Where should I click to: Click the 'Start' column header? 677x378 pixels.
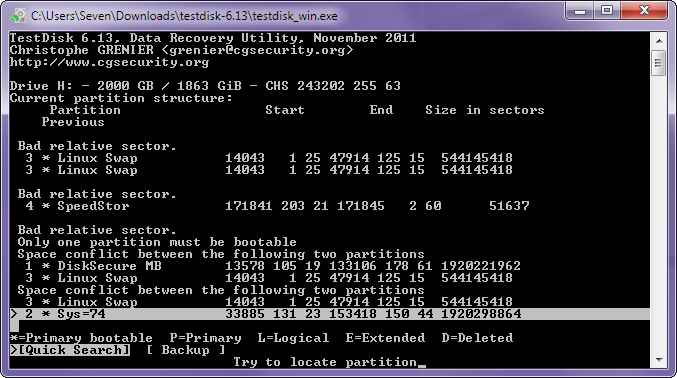coord(285,110)
